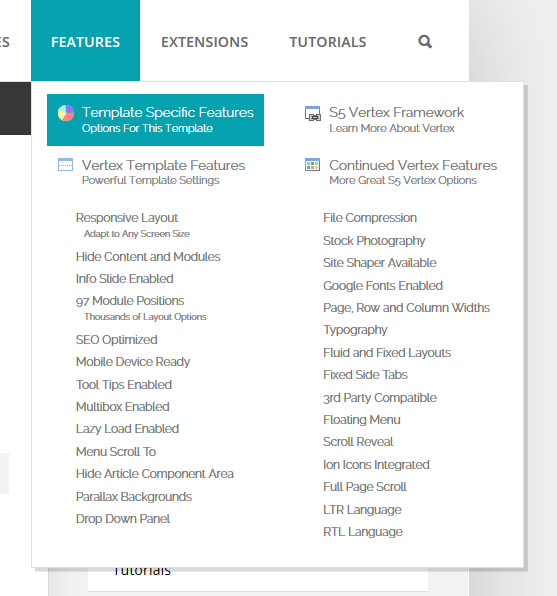Select SEO Optimized feature link
Screen dimensions: 557x596
pos(117,339)
